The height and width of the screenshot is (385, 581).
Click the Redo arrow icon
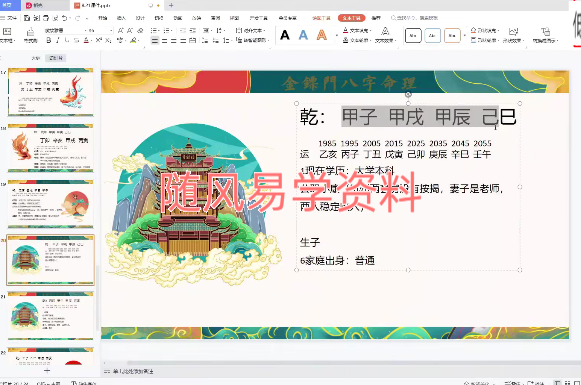click(78, 18)
